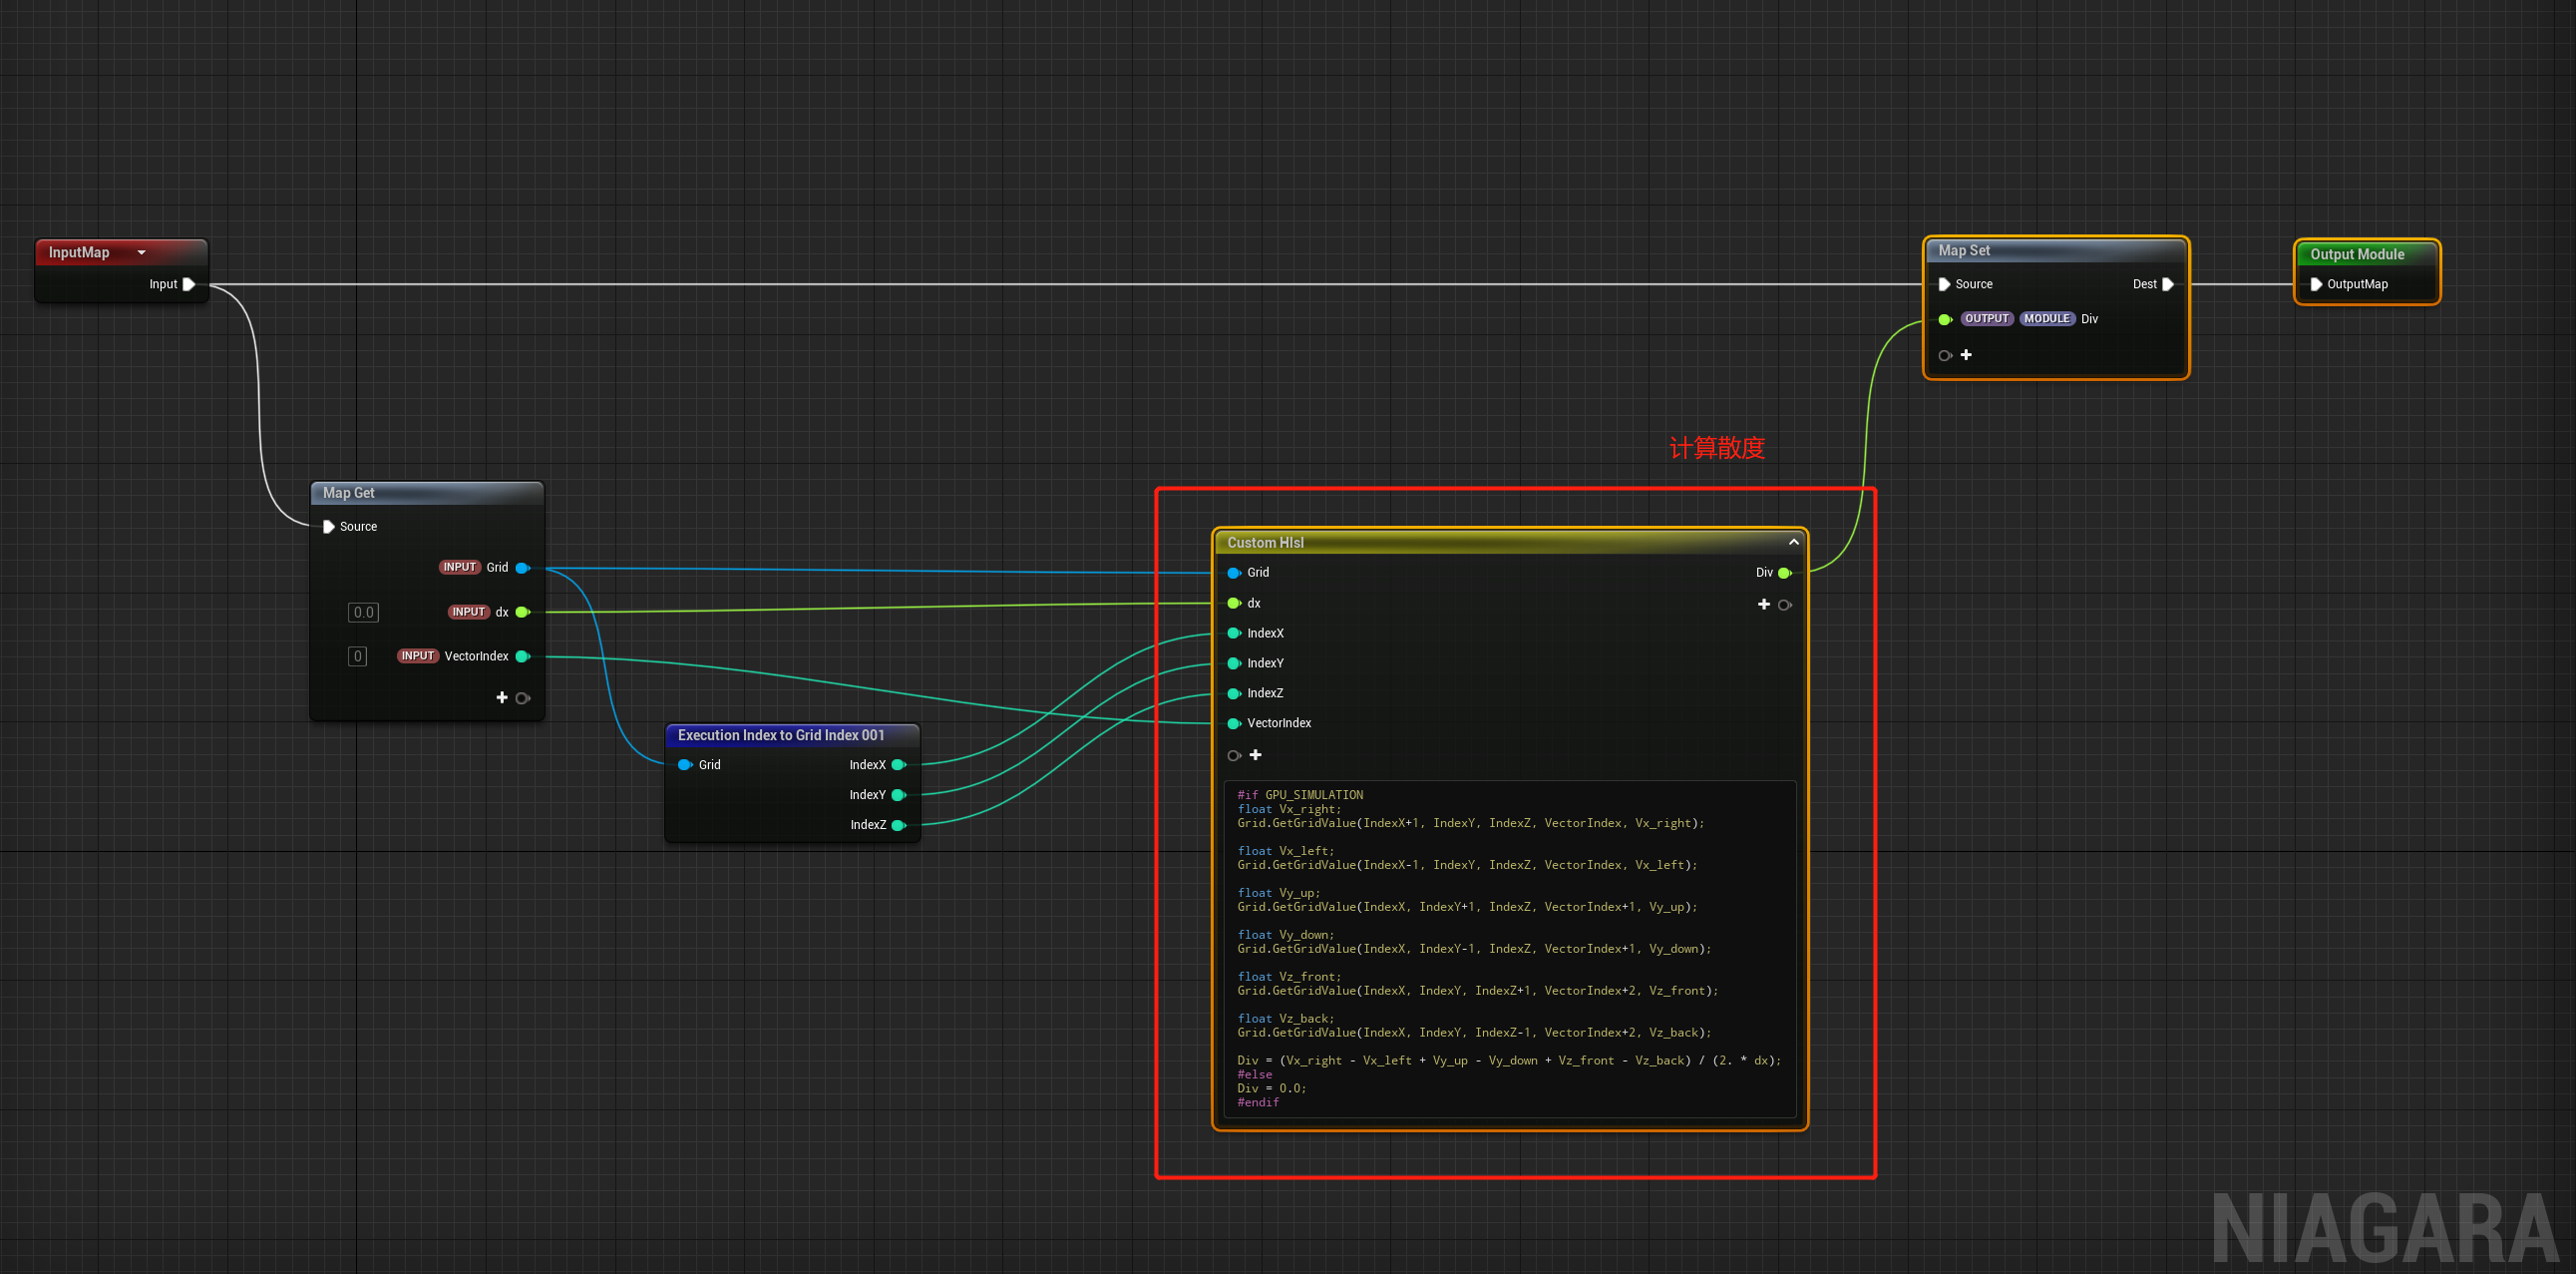Viewport: 2576px width, 1274px height.
Task: Click the dx default value field 0.0
Action: coord(363,612)
